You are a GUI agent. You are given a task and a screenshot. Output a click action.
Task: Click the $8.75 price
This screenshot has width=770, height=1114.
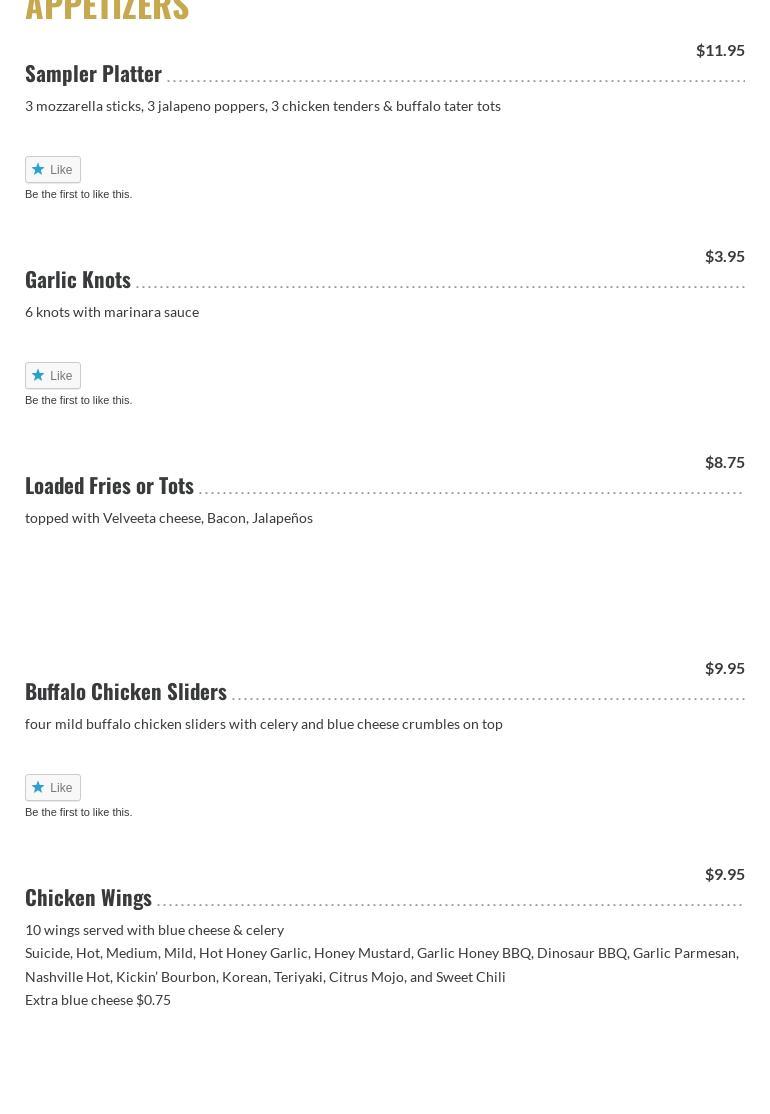point(724,462)
